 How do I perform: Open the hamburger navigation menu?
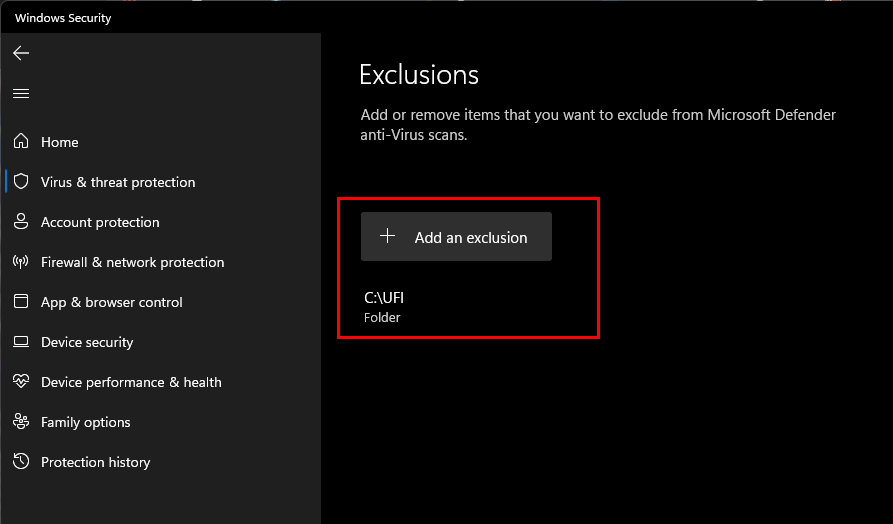pyautogui.click(x=21, y=93)
